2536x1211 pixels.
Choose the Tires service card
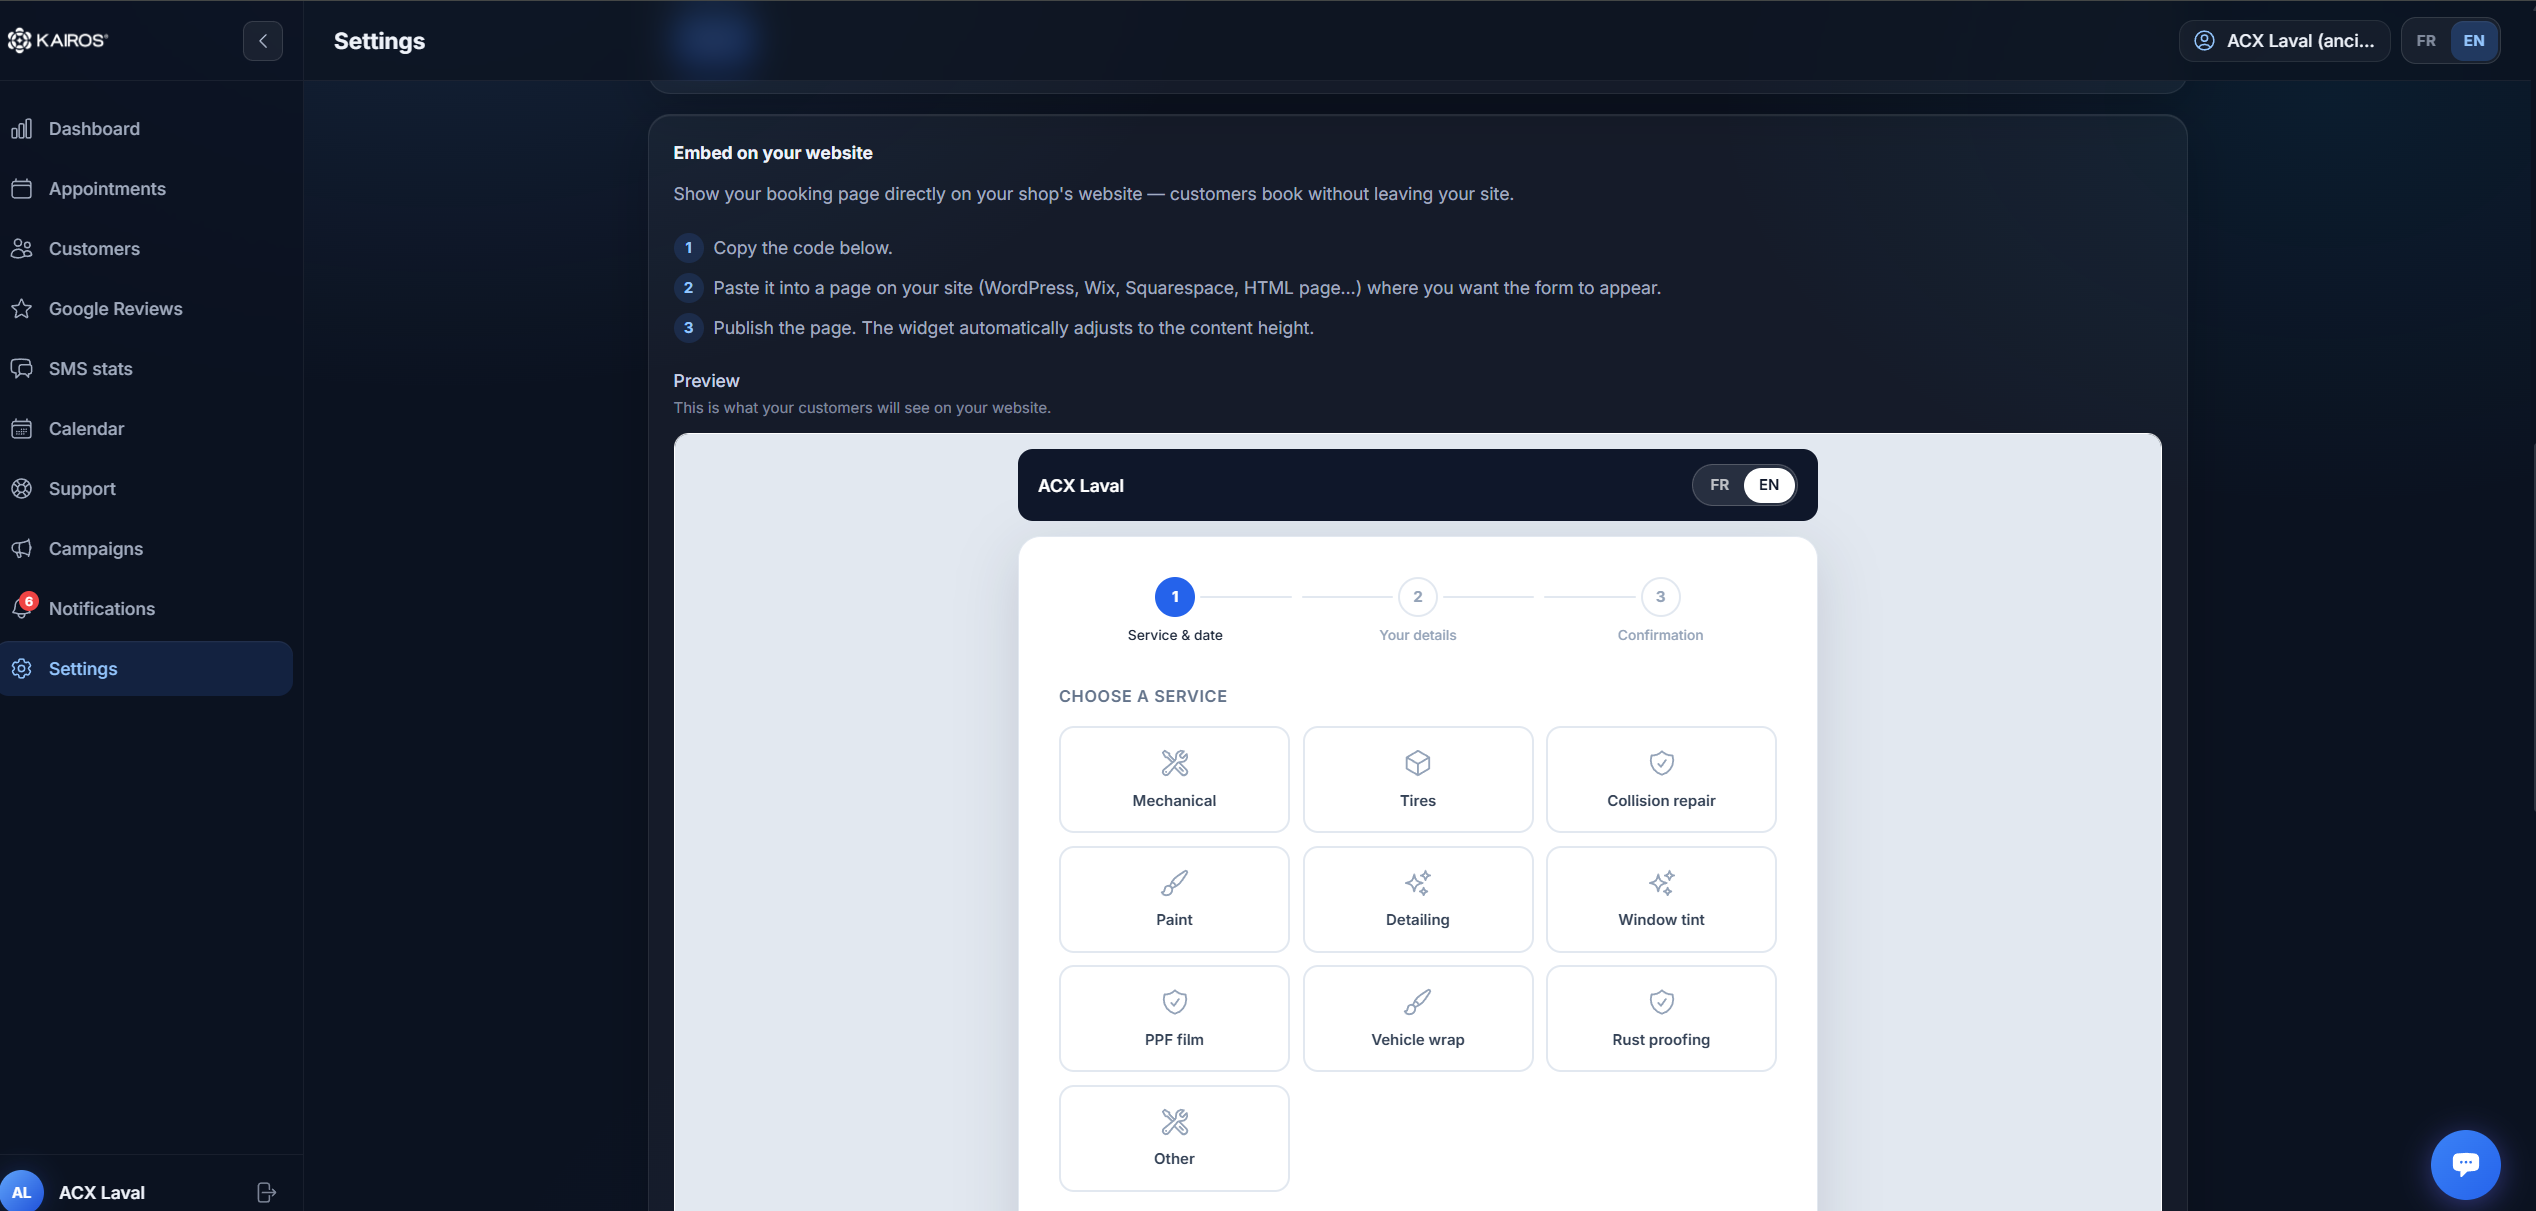click(x=1417, y=779)
